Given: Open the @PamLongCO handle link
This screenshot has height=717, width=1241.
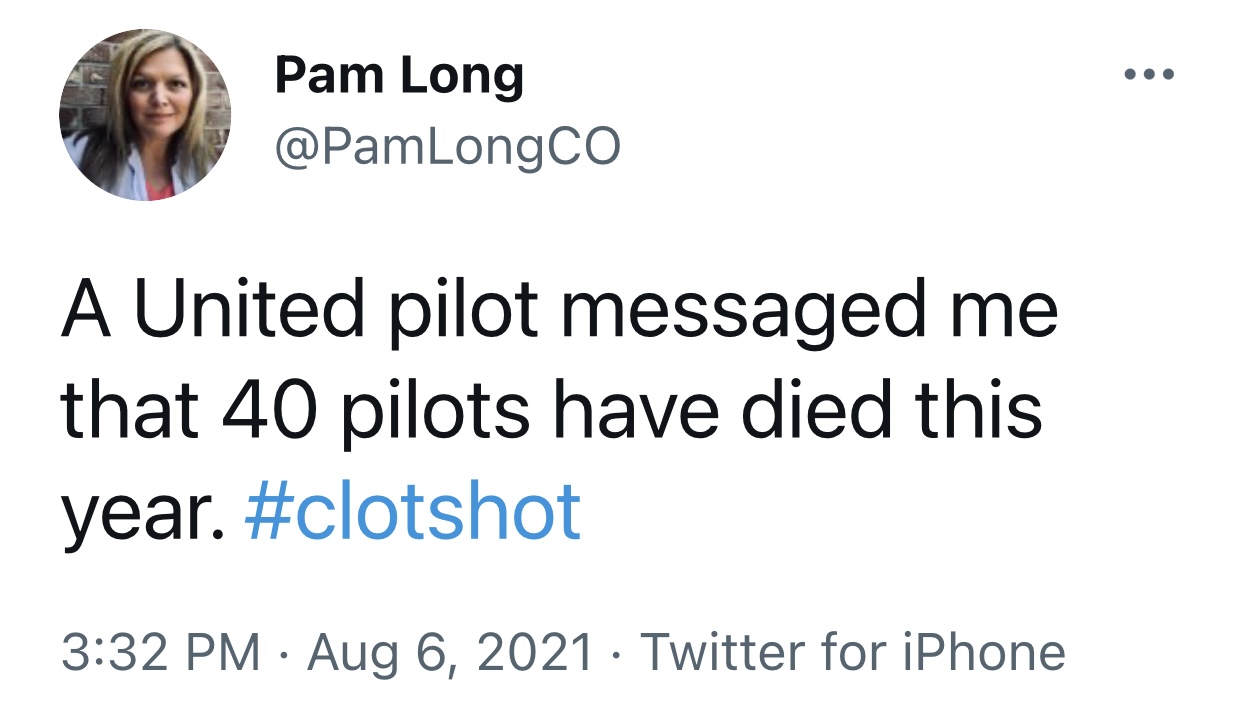Looking at the screenshot, I should (447, 147).
